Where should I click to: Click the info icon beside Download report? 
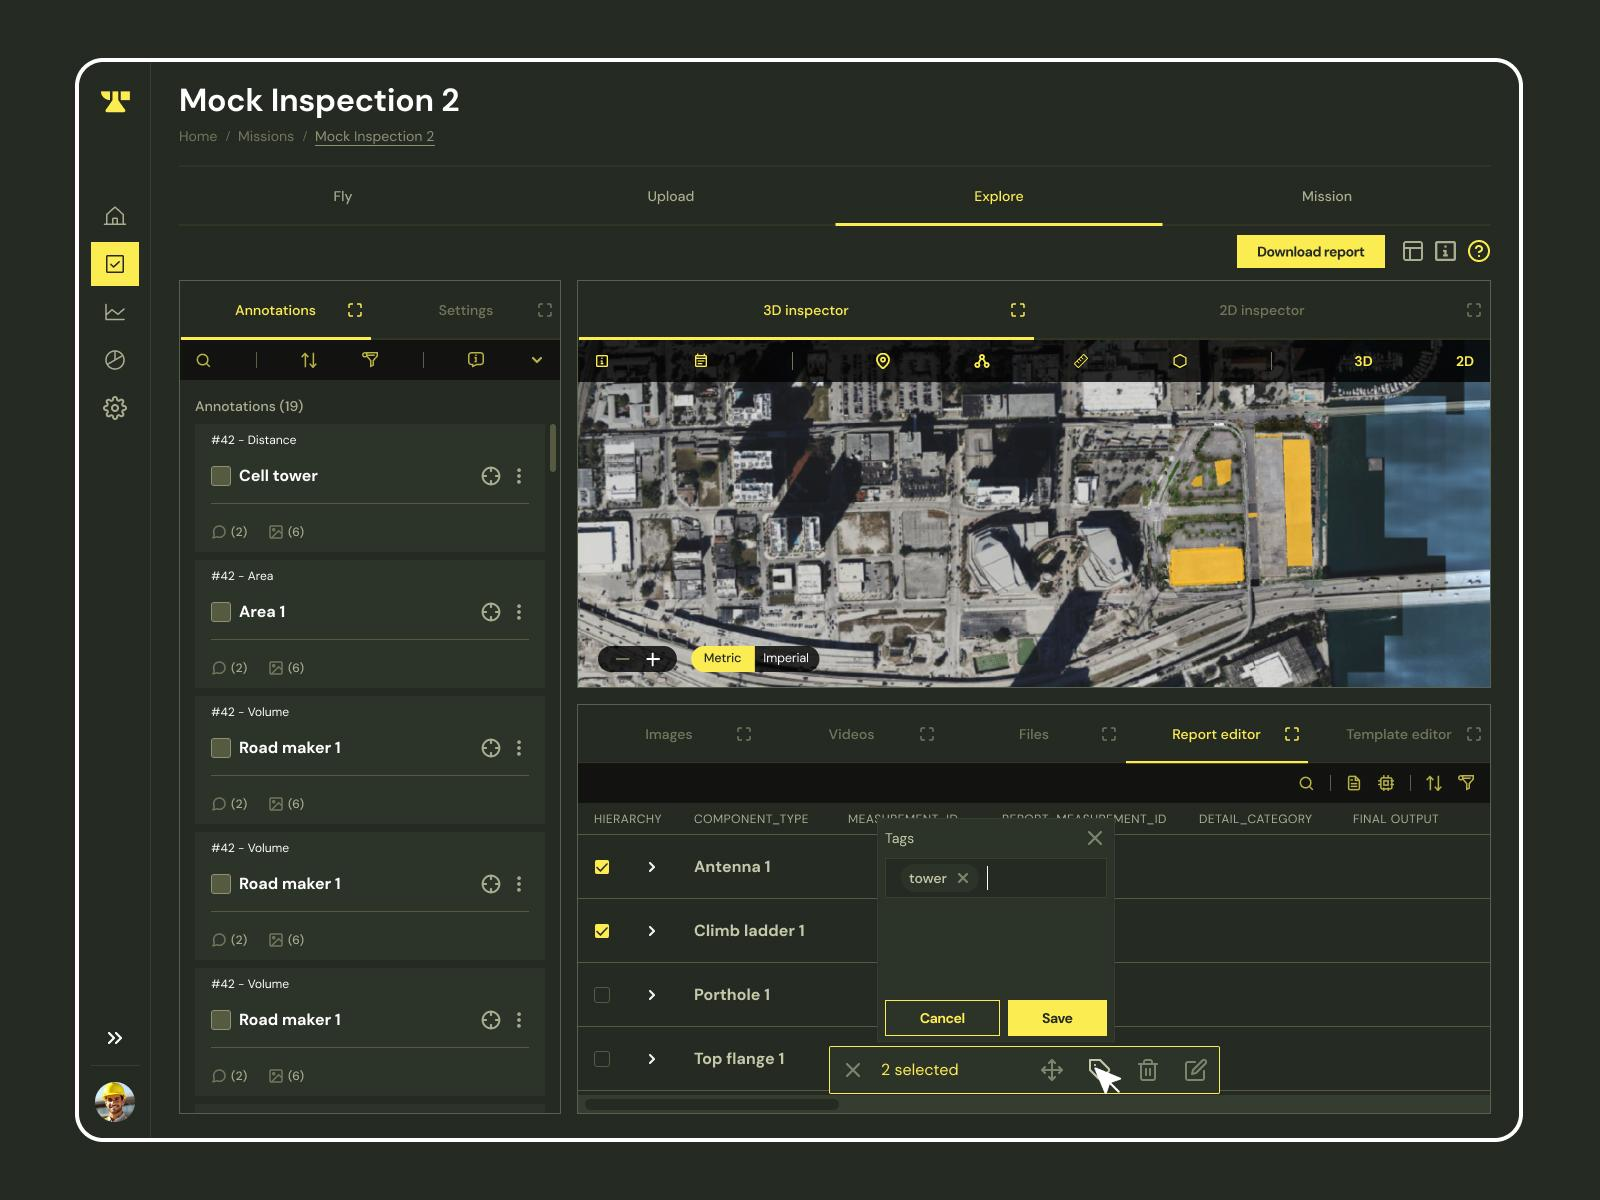(x=1445, y=252)
